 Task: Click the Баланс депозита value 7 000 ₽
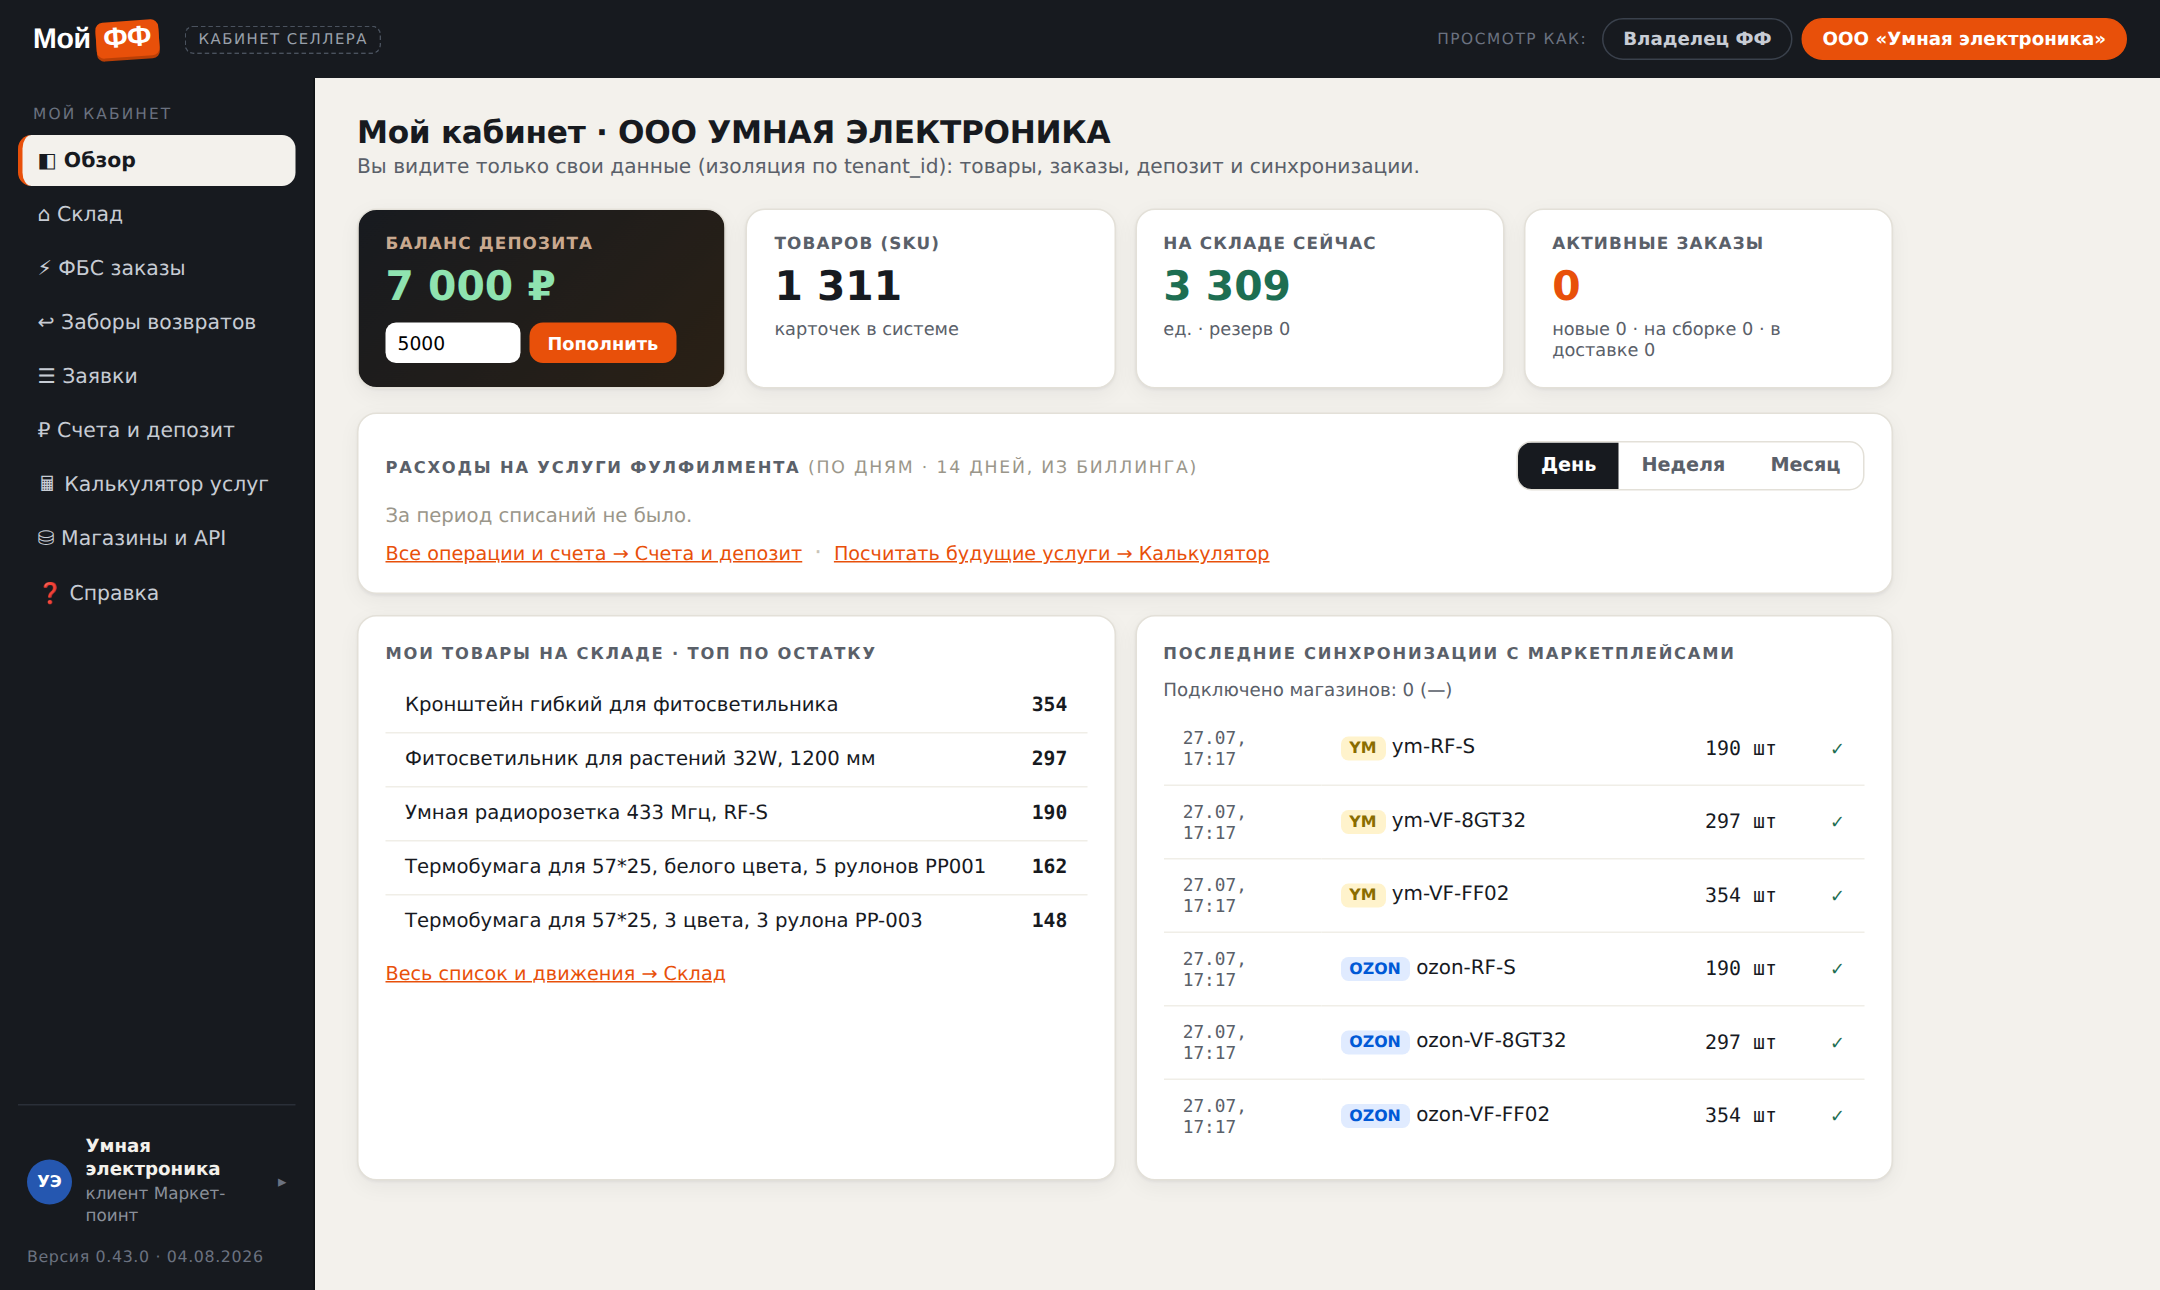tap(470, 286)
